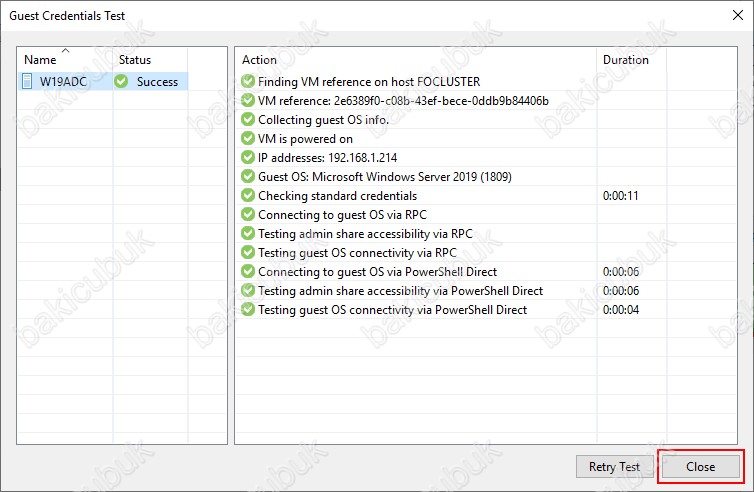
Task: Click check icon beside Finding VM reference
Action: coord(248,81)
